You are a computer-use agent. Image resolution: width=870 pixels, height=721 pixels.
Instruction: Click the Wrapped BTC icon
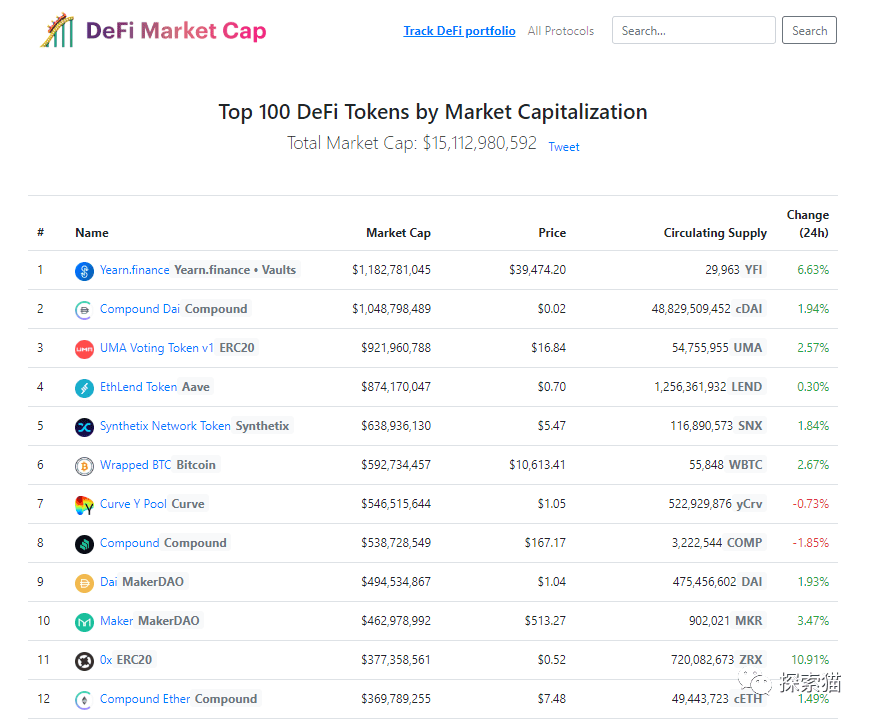point(84,466)
